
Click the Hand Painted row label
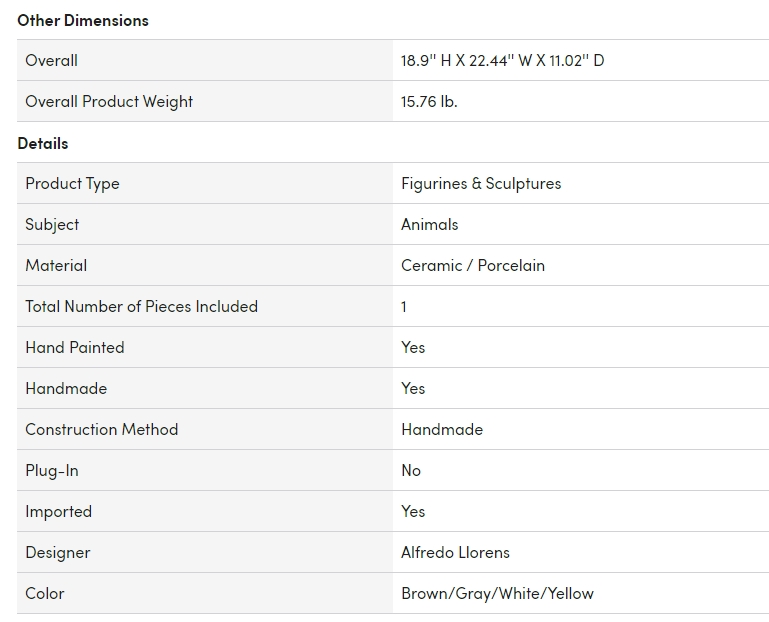(x=75, y=347)
